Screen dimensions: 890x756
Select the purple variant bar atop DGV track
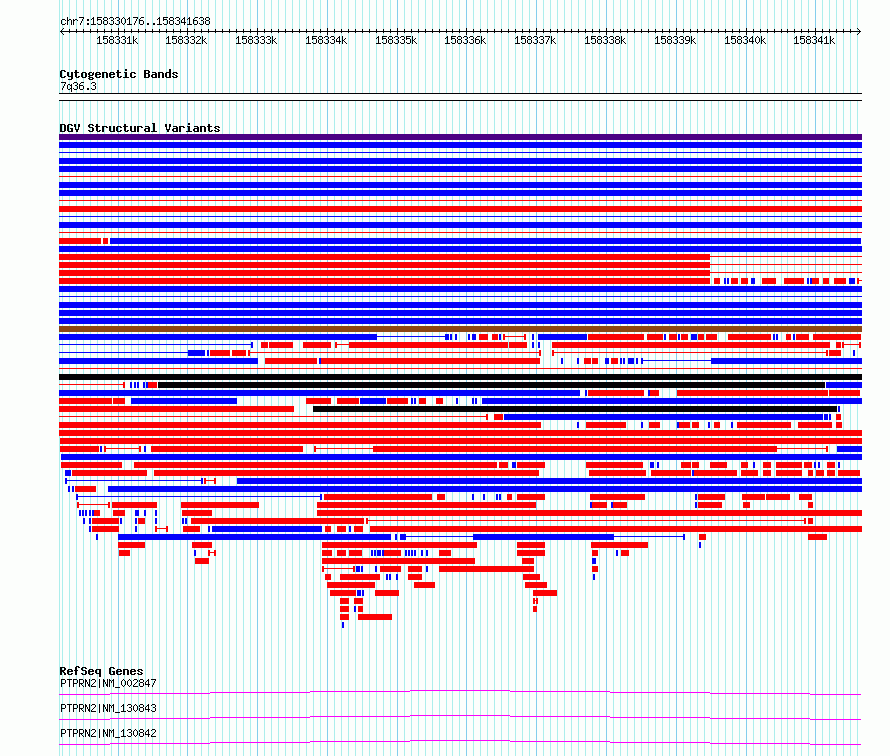click(x=460, y=137)
